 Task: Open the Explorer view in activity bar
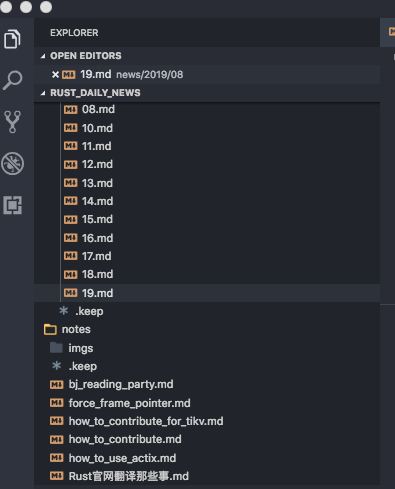pos(12,39)
